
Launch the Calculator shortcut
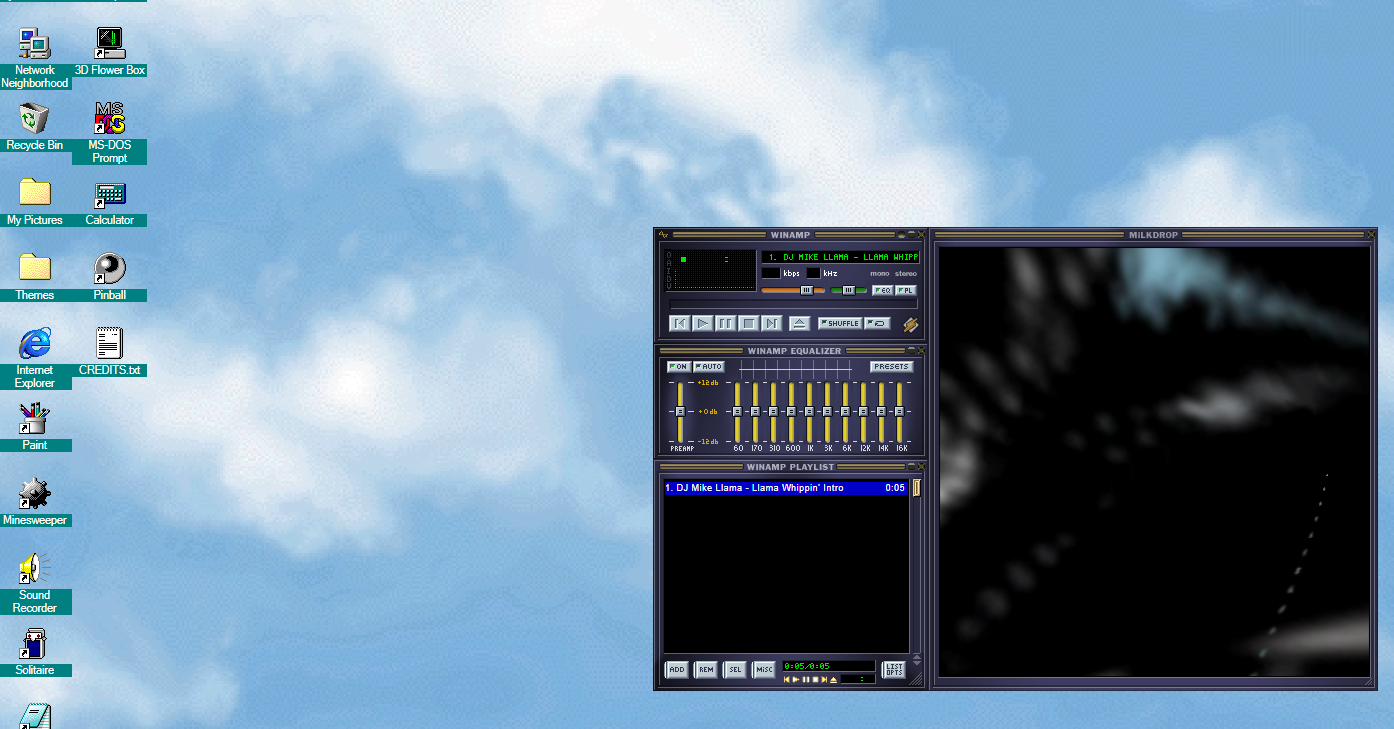[110, 202]
